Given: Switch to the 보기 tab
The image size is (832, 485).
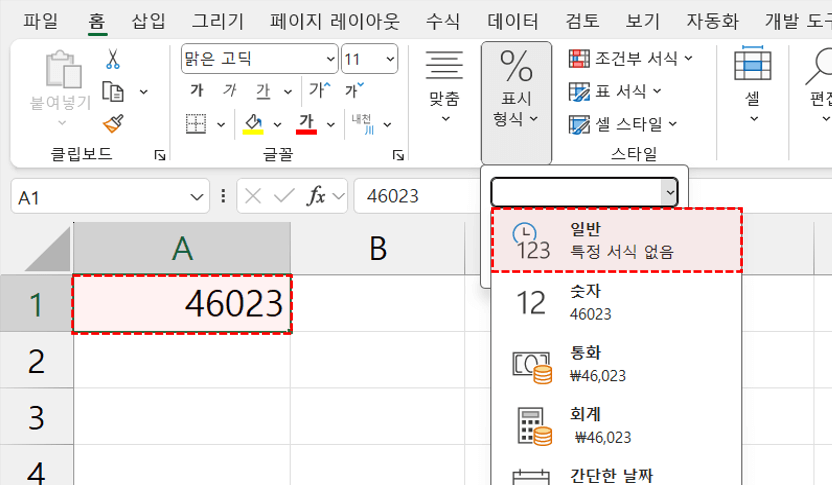Looking at the screenshot, I should [643, 21].
